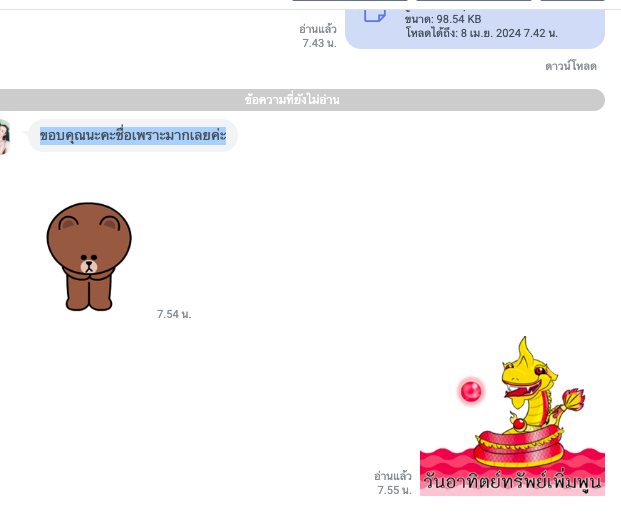Open the yellow dragon sticker วันอาทิตย์ทรัพย์เพิ่มพูน
The height and width of the screenshot is (527, 621).
[x=512, y=416]
